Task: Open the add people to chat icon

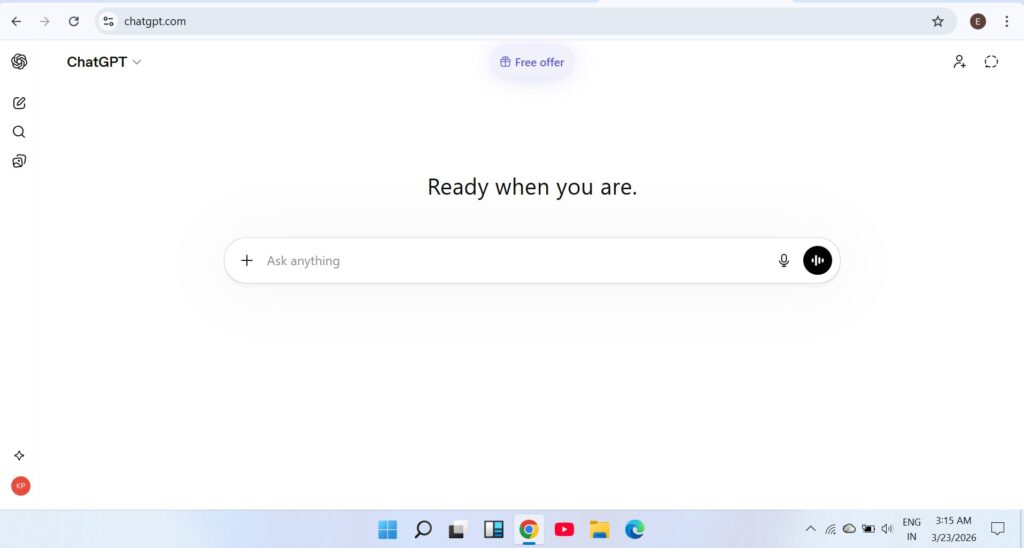Action: pos(959,61)
